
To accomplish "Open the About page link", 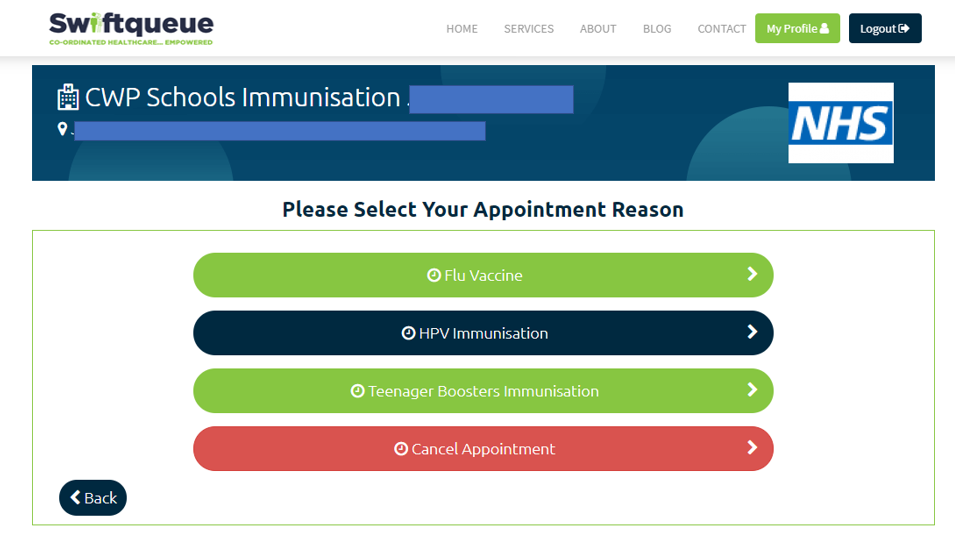I will coord(598,29).
